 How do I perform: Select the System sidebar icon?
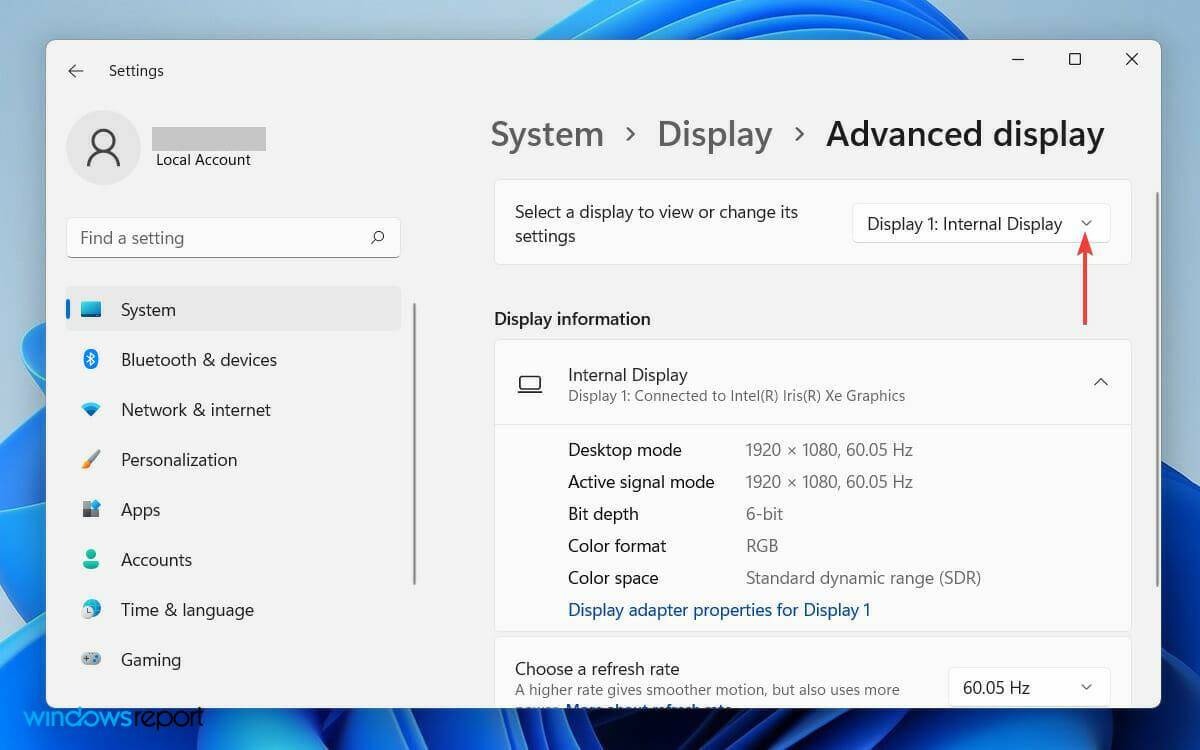click(x=91, y=310)
